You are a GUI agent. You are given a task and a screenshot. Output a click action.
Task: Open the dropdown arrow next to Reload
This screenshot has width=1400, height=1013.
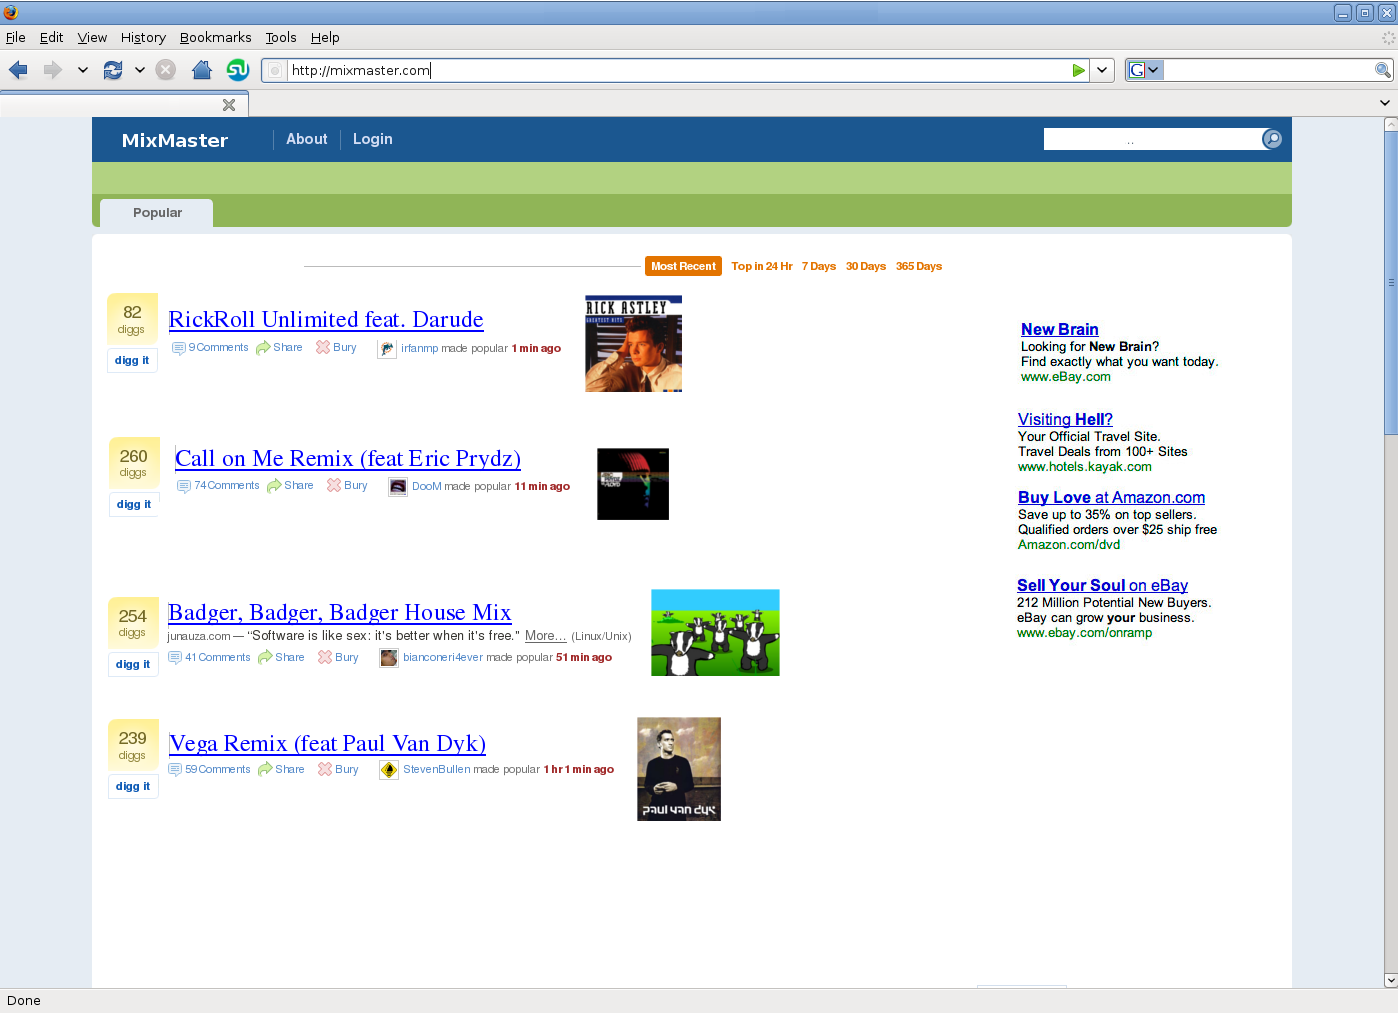pyautogui.click(x=140, y=70)
